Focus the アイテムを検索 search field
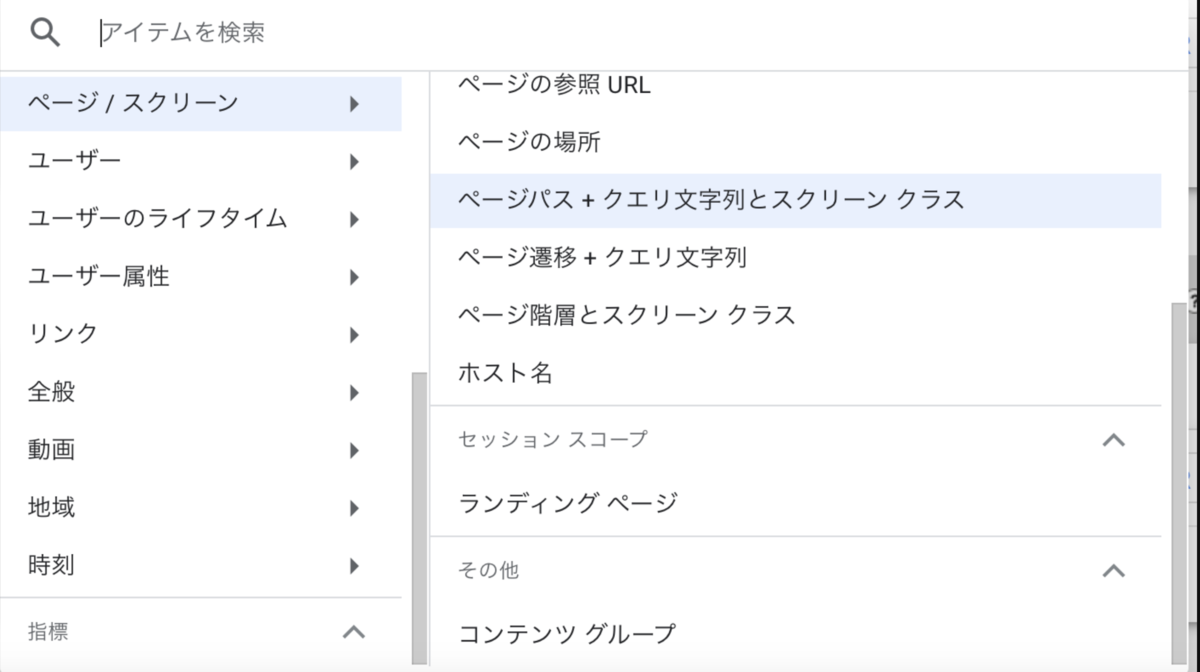This screenshot has width=1200, height=672. [640, 33]
